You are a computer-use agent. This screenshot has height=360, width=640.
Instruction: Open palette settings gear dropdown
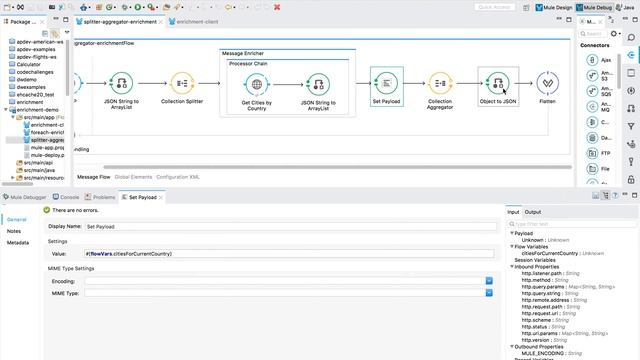tap(615, 33)
